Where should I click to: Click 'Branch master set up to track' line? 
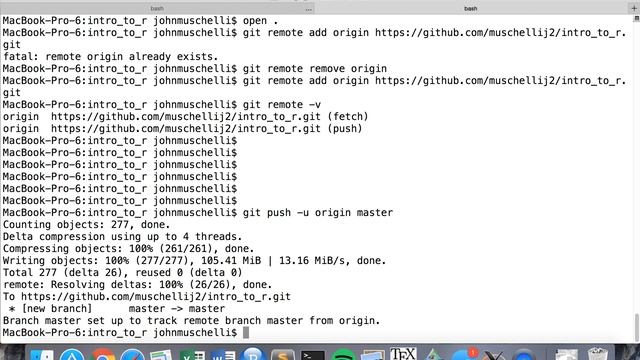point(191,320)
